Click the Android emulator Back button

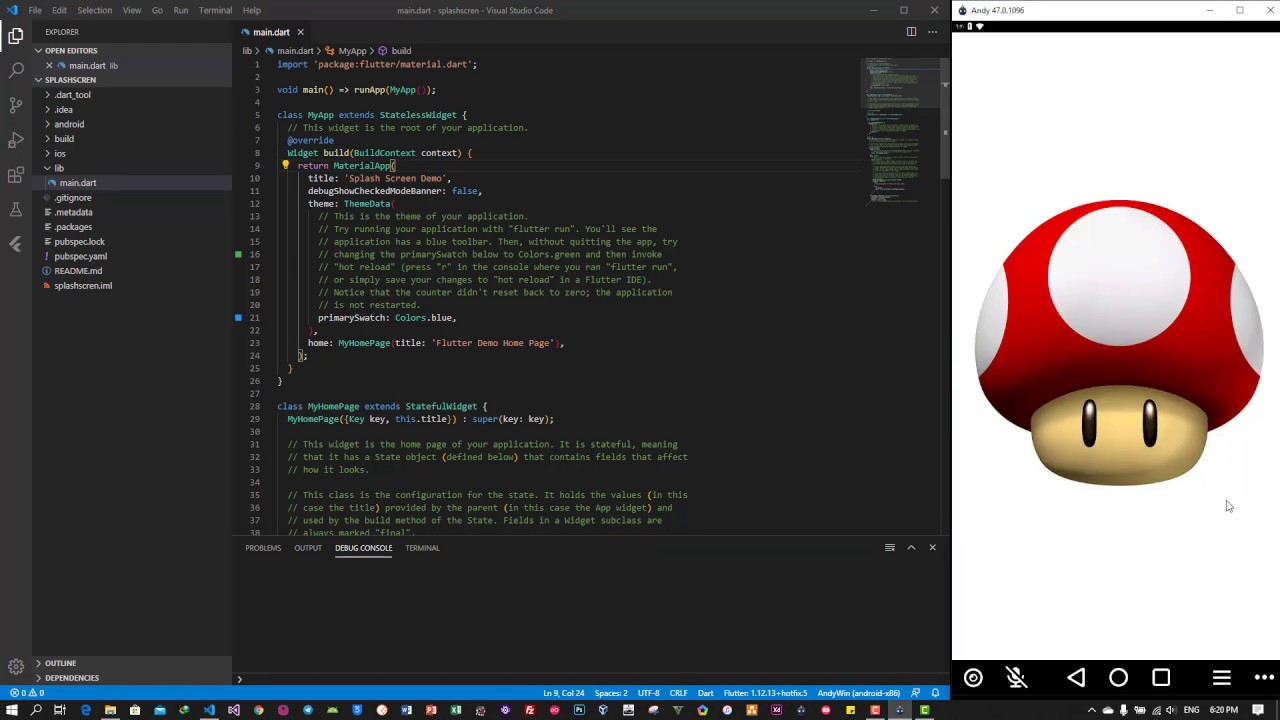click(1076, 678)
